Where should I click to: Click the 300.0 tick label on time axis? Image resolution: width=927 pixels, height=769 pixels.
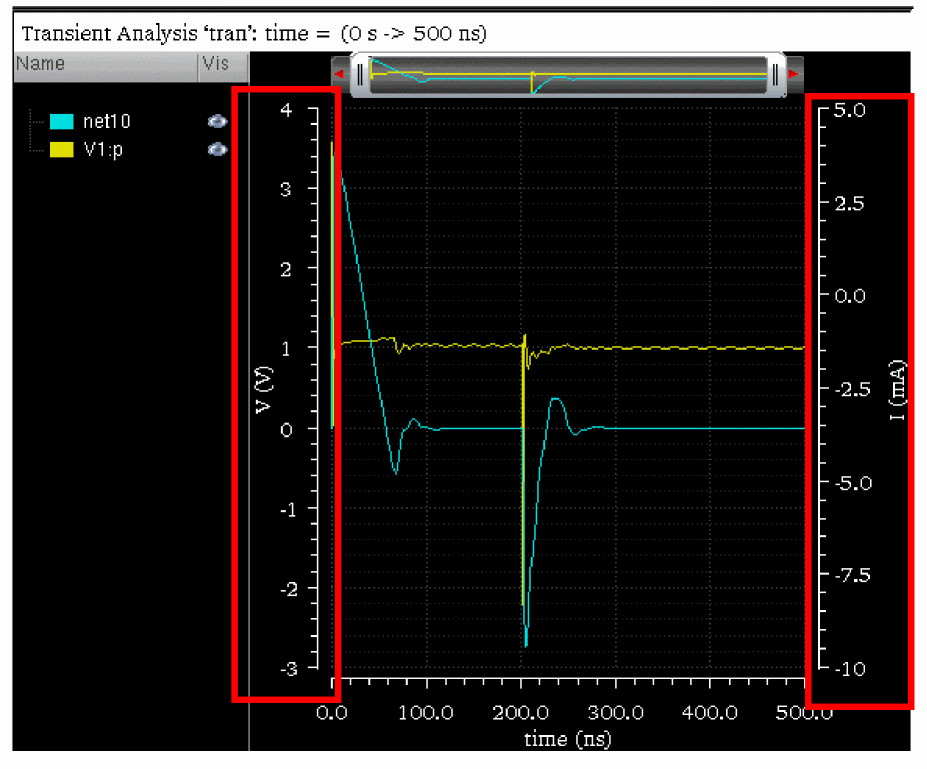(615, 713)
